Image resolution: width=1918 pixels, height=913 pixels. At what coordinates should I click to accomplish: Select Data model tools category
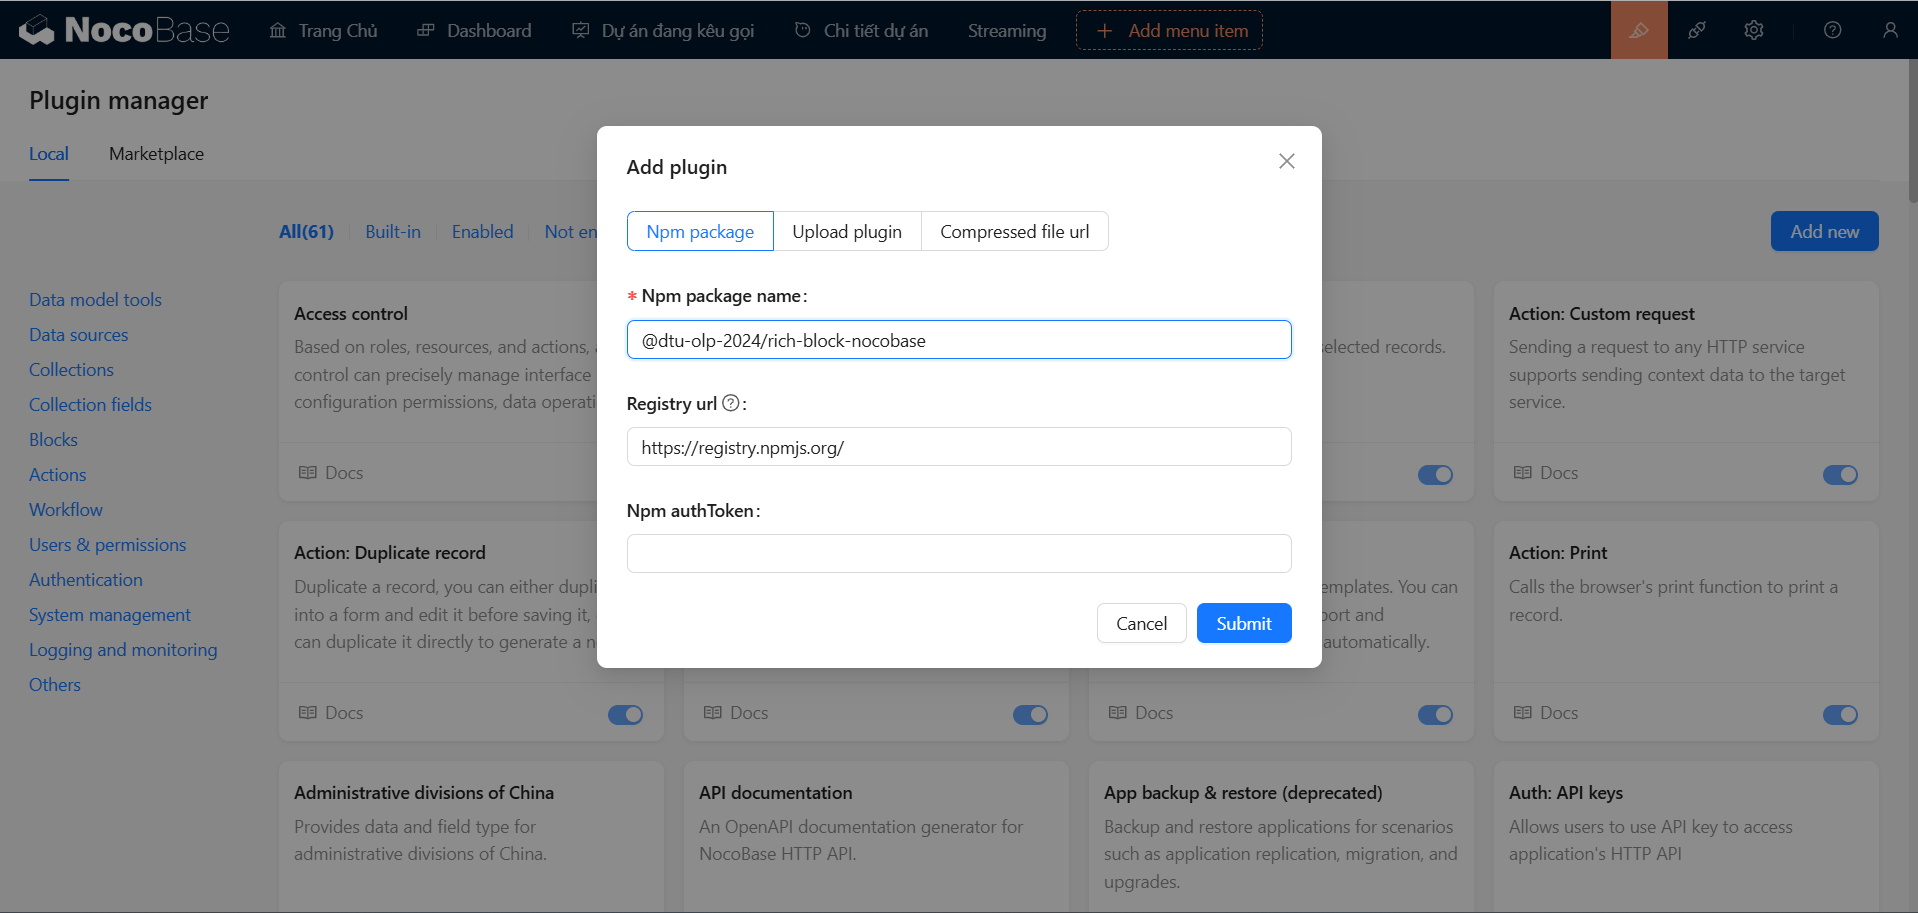point(95,299)
